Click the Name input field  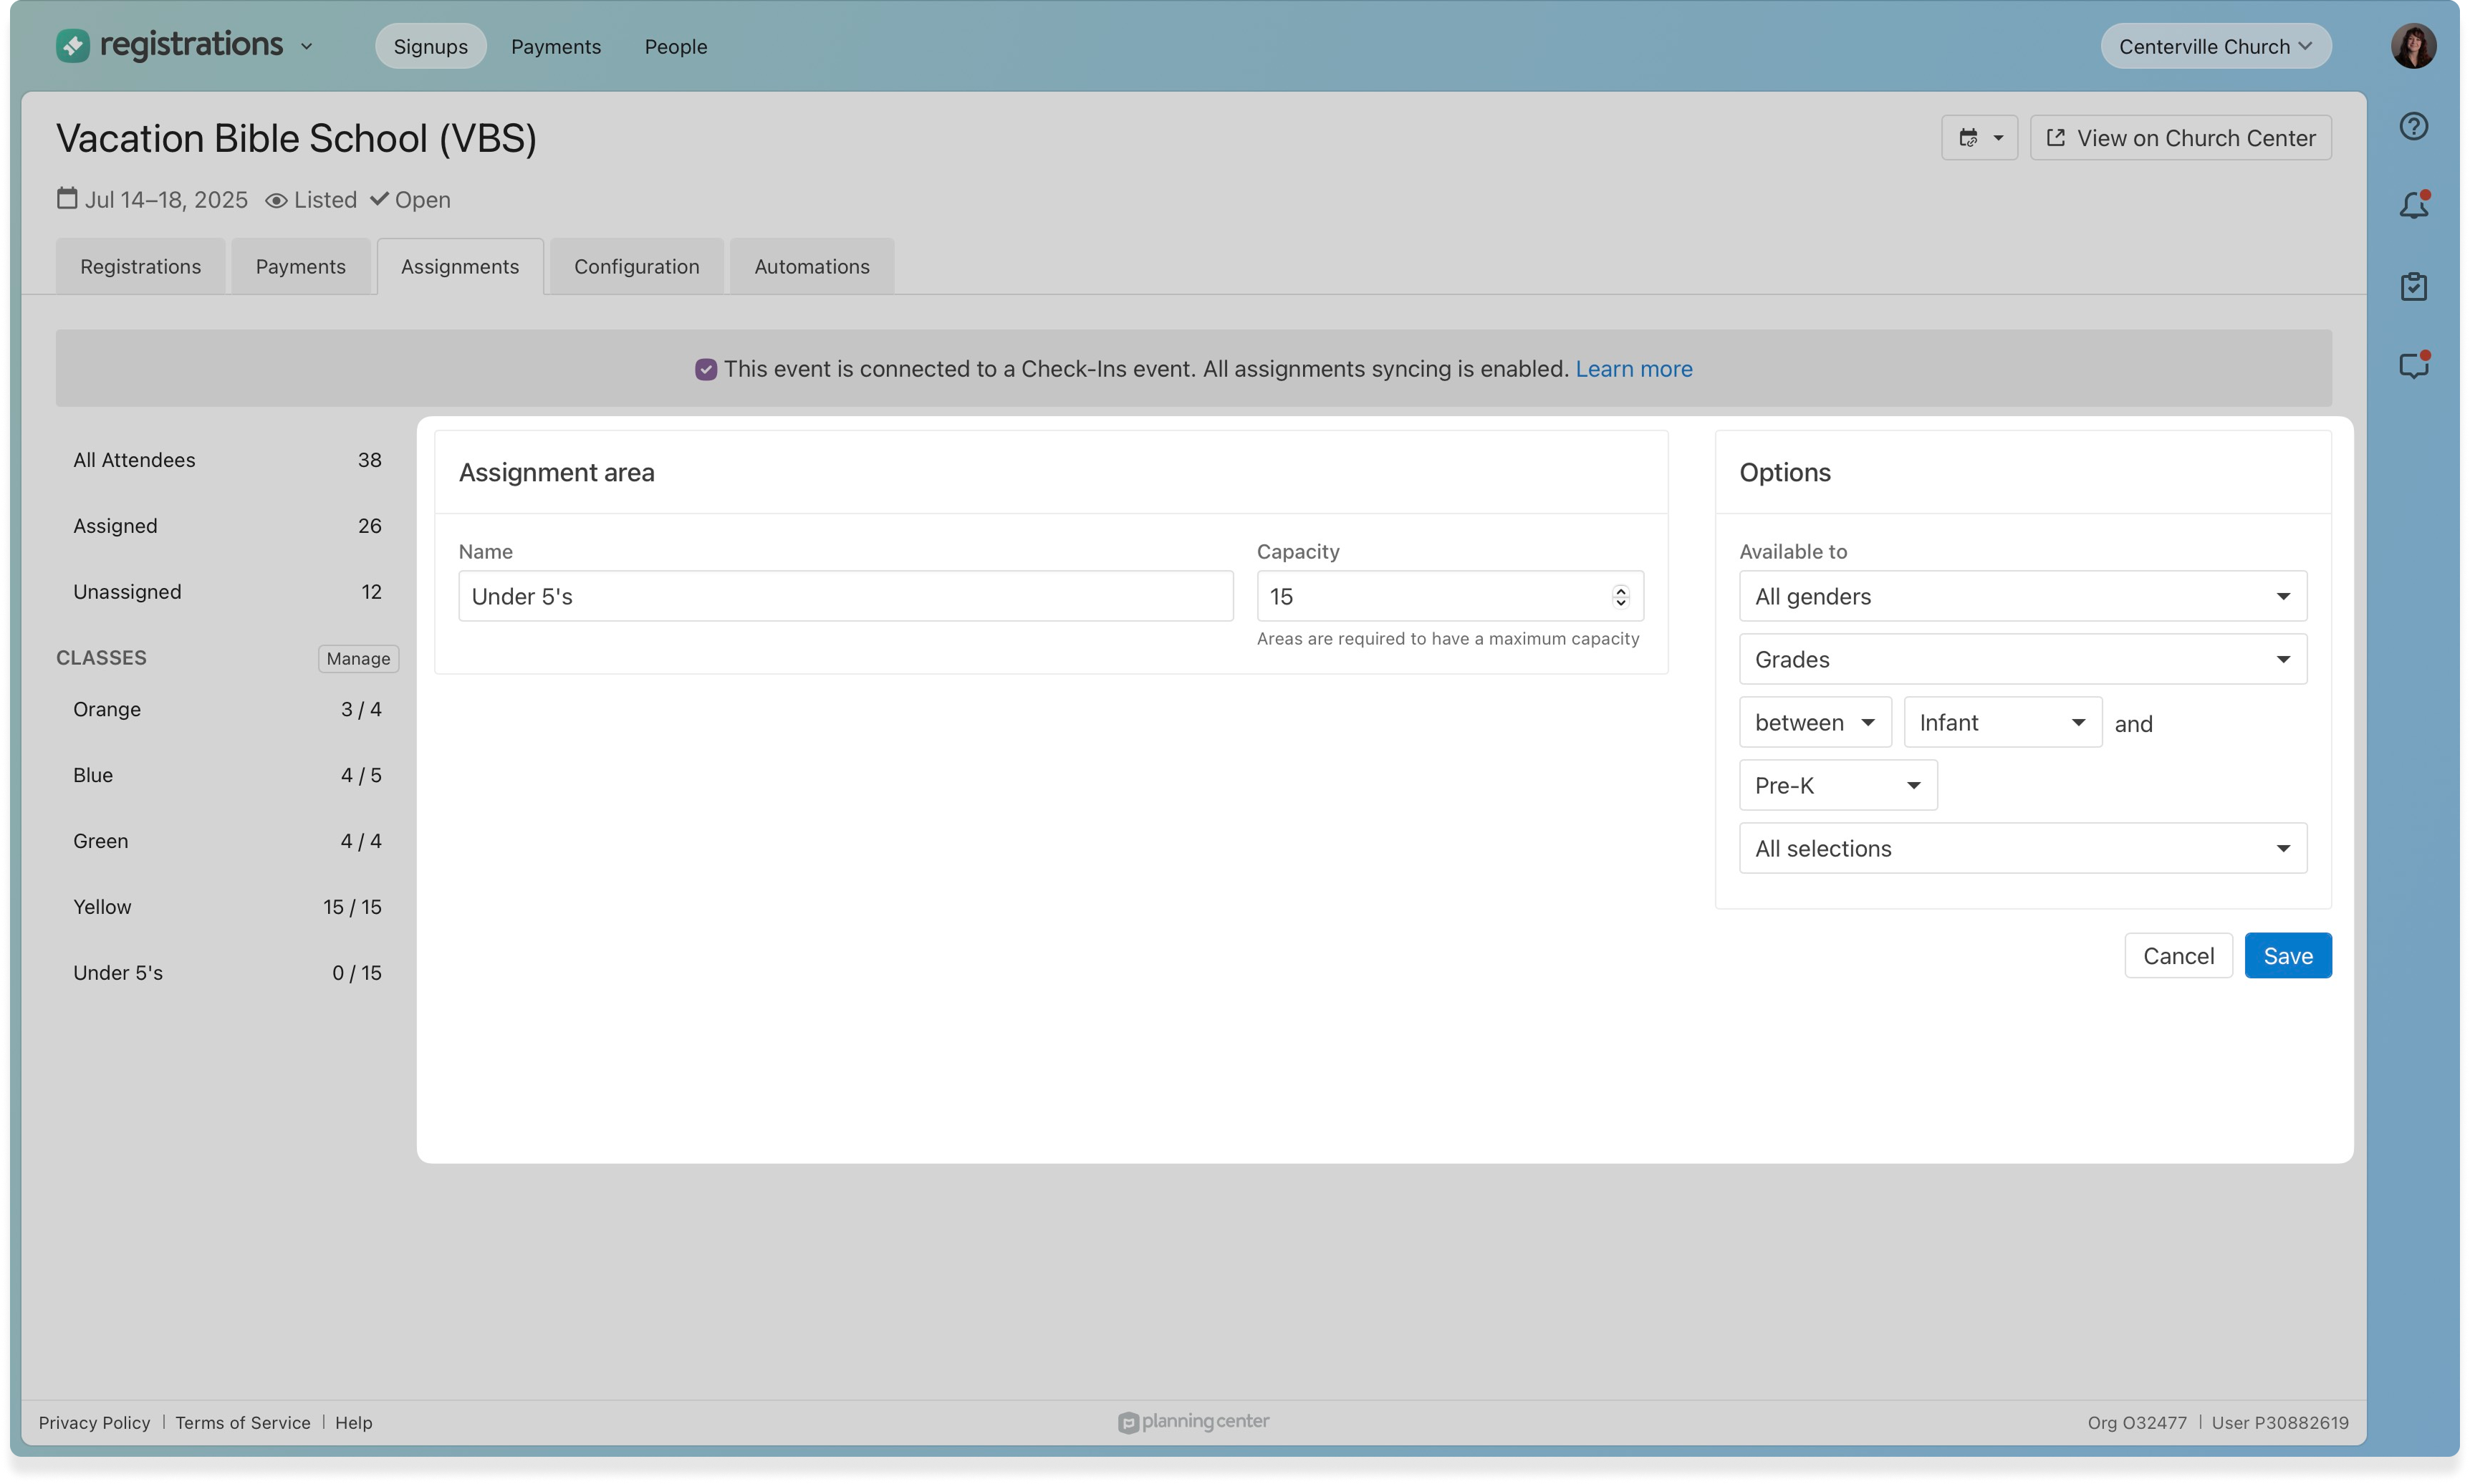[845, 597]
